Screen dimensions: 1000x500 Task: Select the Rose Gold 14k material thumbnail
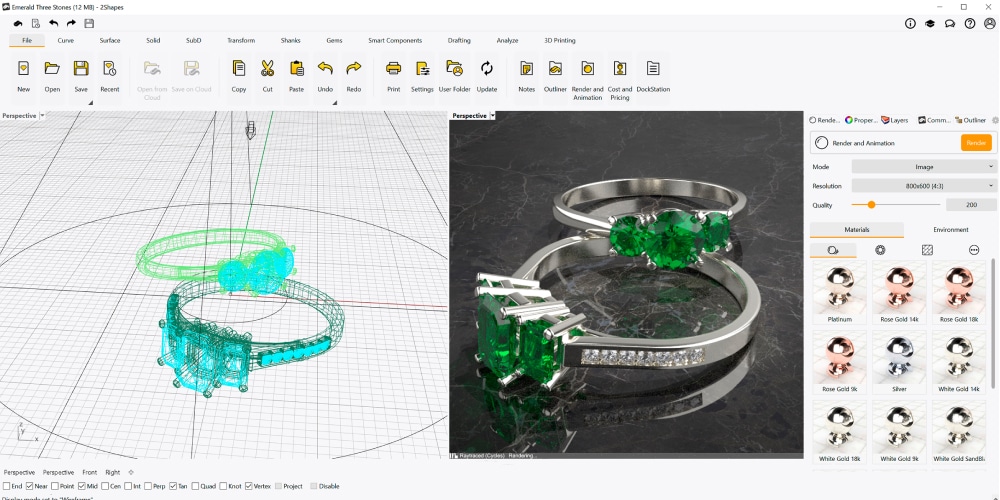point(899,291)
